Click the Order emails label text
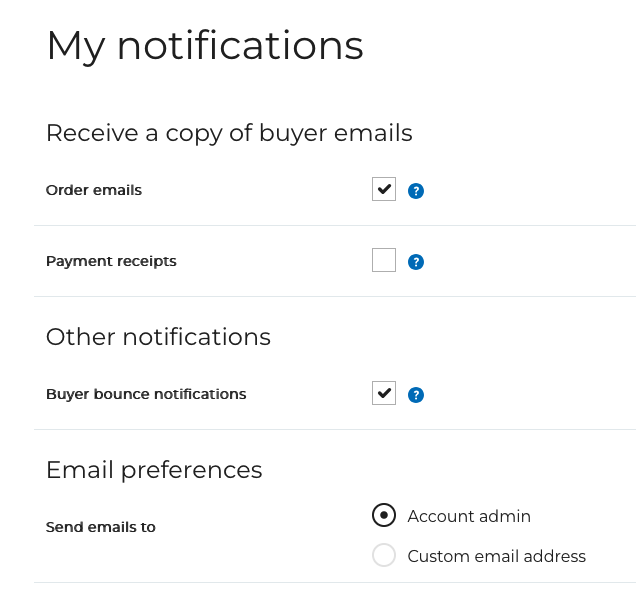The height and width of the screenshot is (610, 636). tap(94, 190)
